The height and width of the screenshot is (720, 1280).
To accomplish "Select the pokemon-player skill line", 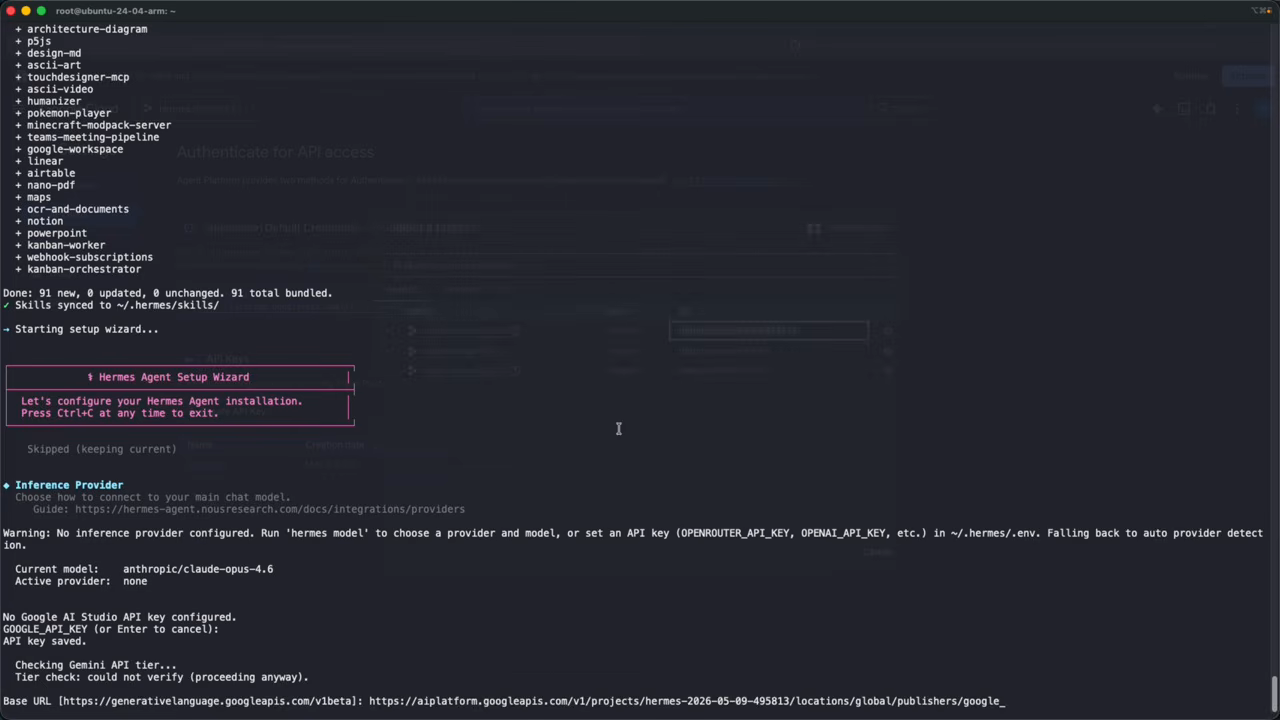I will tap(63, 113).
